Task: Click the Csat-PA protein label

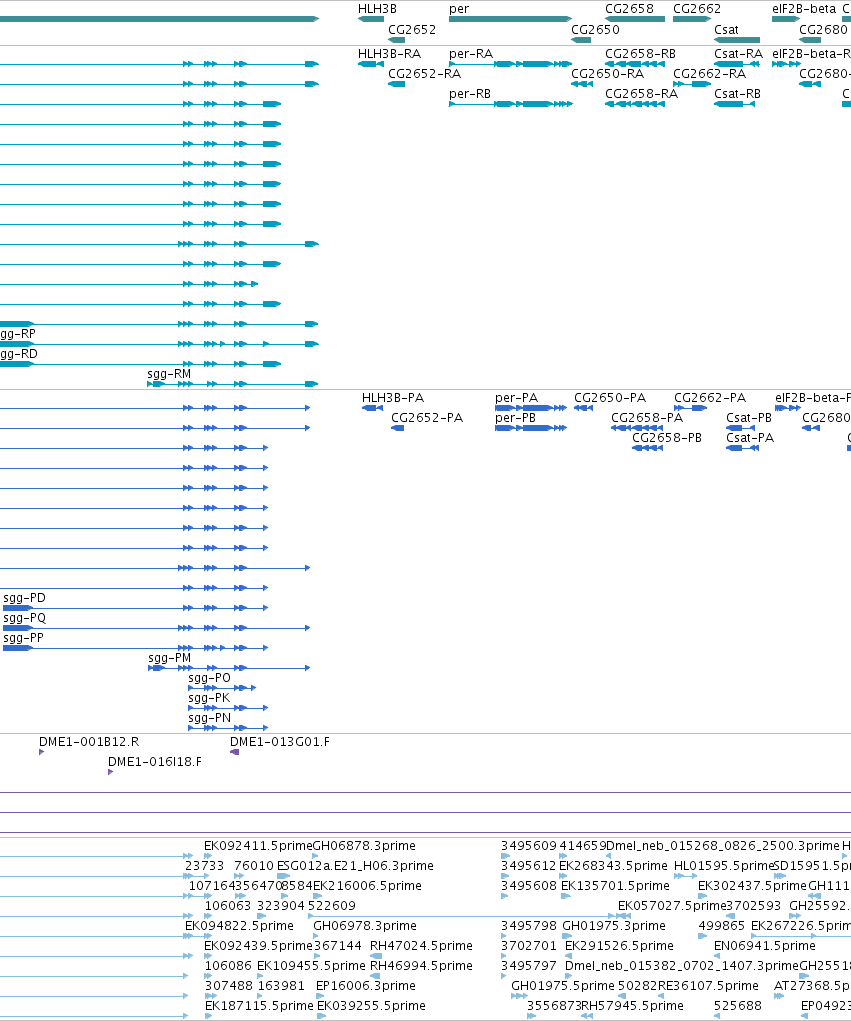Action: coord(750,438)
